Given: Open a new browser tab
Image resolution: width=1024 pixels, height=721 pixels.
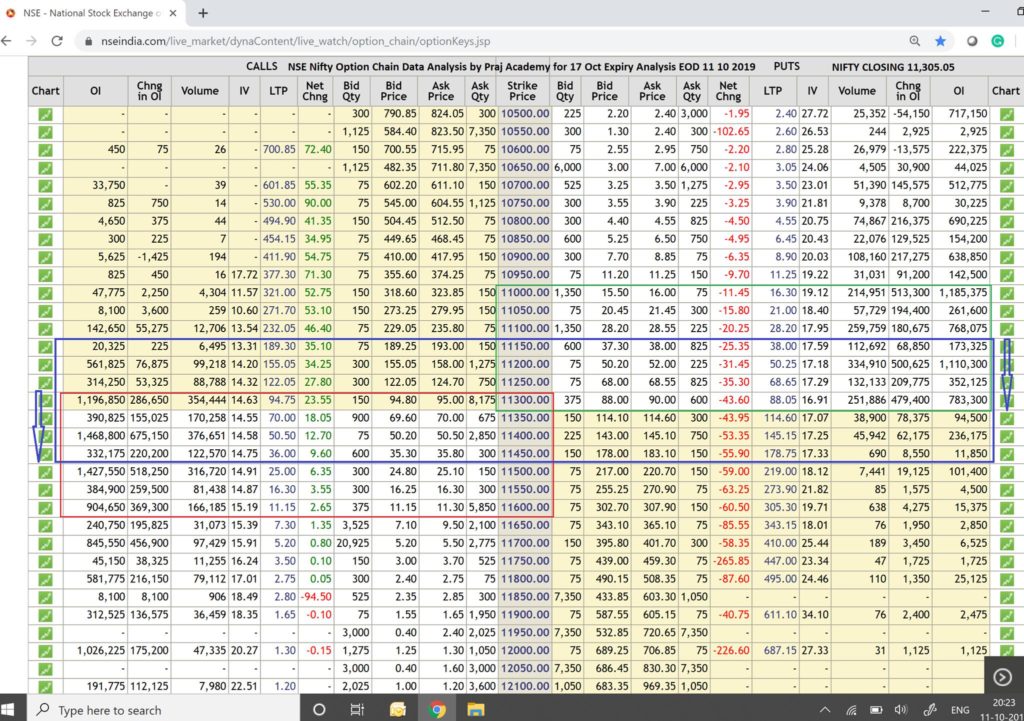Looking at the screenshot, I should [203, 13].
